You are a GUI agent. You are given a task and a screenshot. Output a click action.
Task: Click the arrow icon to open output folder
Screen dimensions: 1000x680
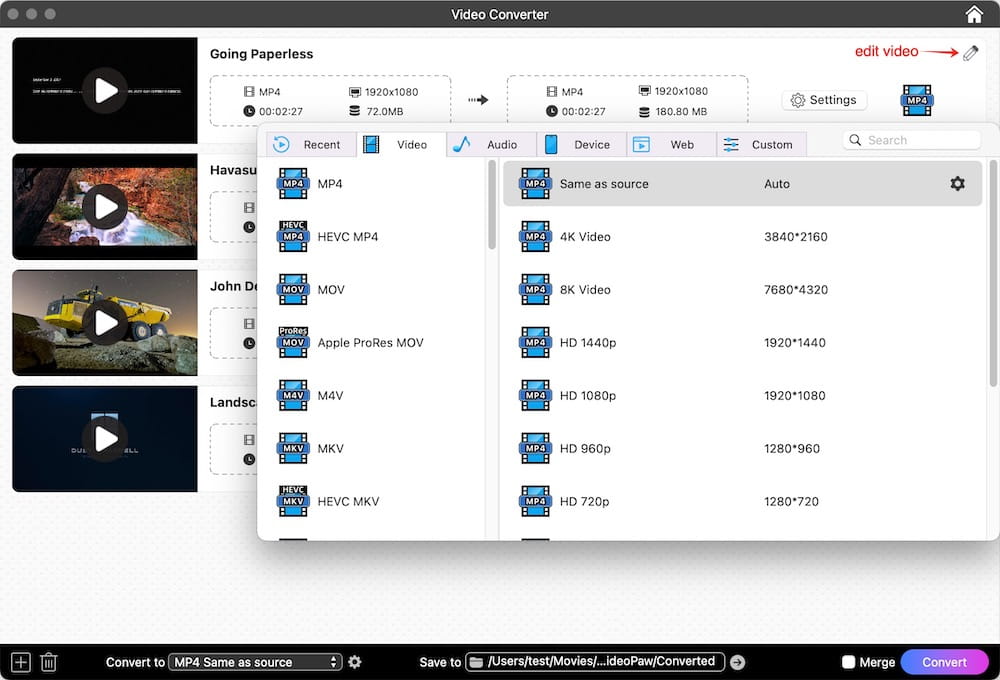(738, 662)
